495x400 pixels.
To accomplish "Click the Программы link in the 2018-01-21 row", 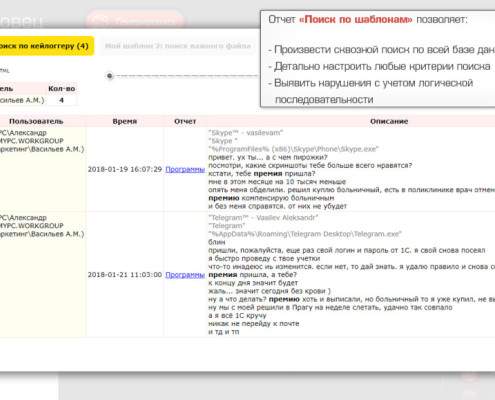I will pyautogui.click(x=185, y=275).
